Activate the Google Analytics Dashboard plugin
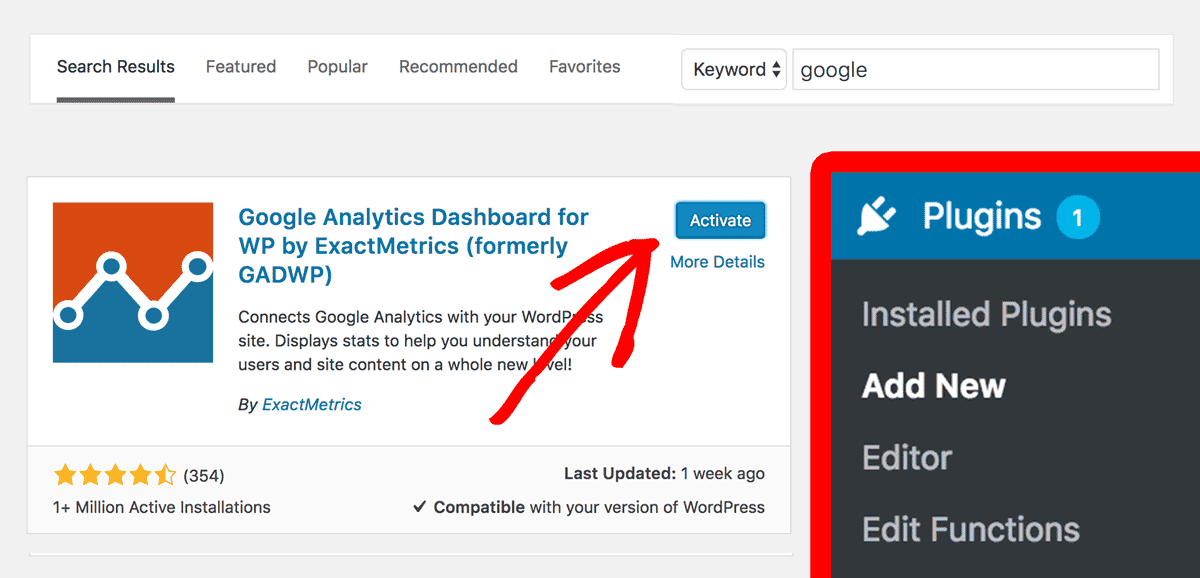The height and width of the screenshot is (578, 1200). [720, 221]
